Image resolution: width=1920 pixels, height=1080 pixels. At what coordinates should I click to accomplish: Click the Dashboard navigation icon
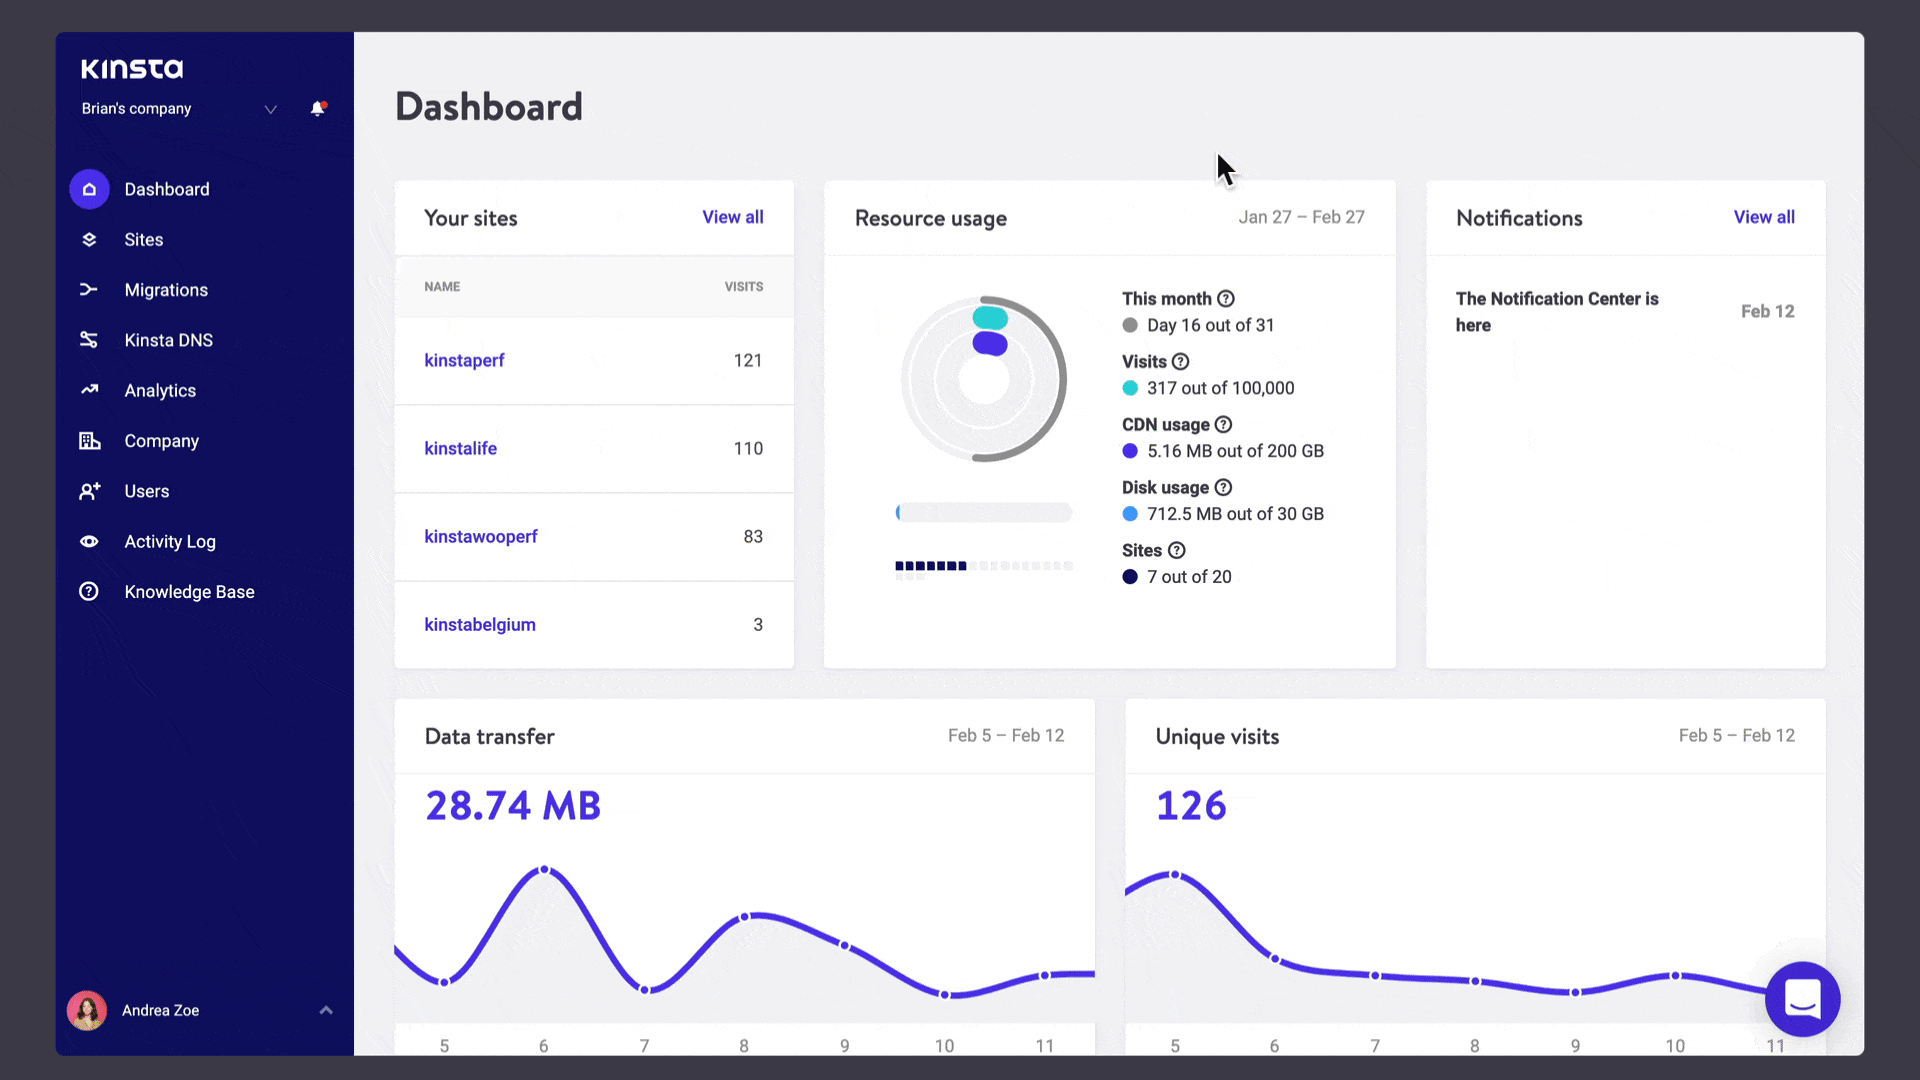[x=90, y=189]
